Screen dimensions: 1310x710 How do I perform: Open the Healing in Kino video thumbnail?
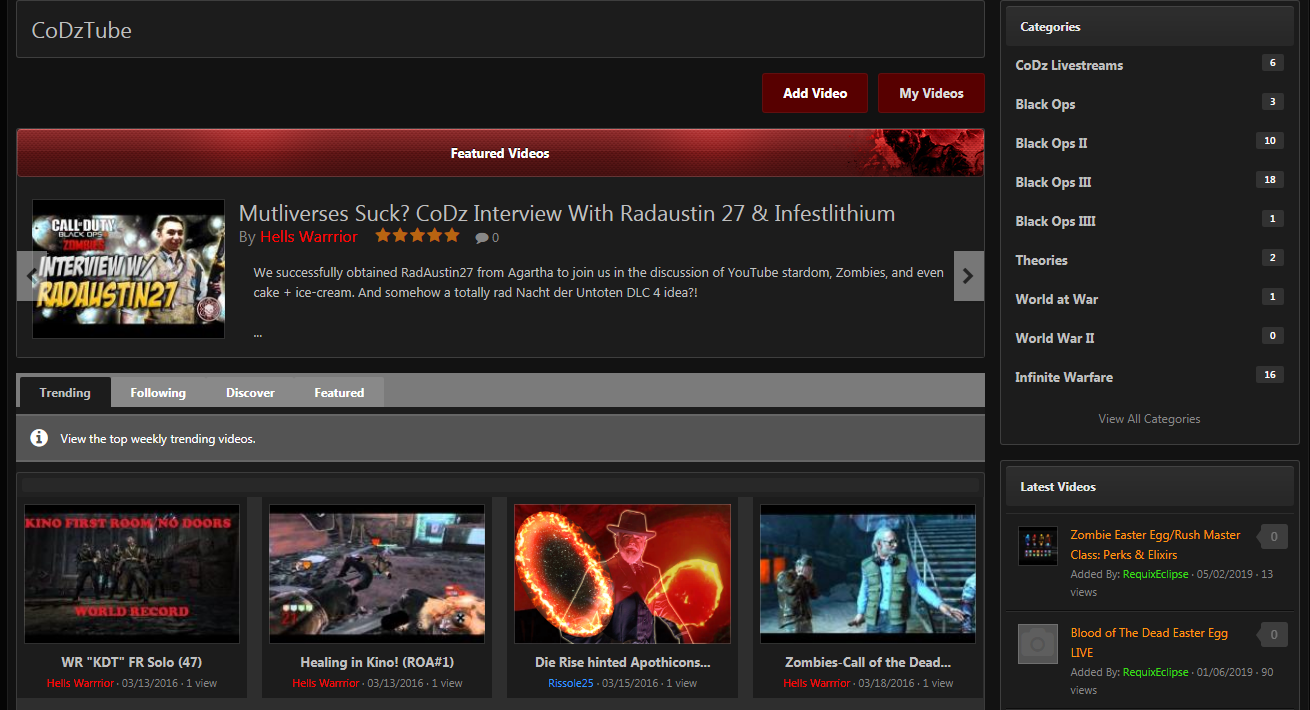(x=377, y=574)
